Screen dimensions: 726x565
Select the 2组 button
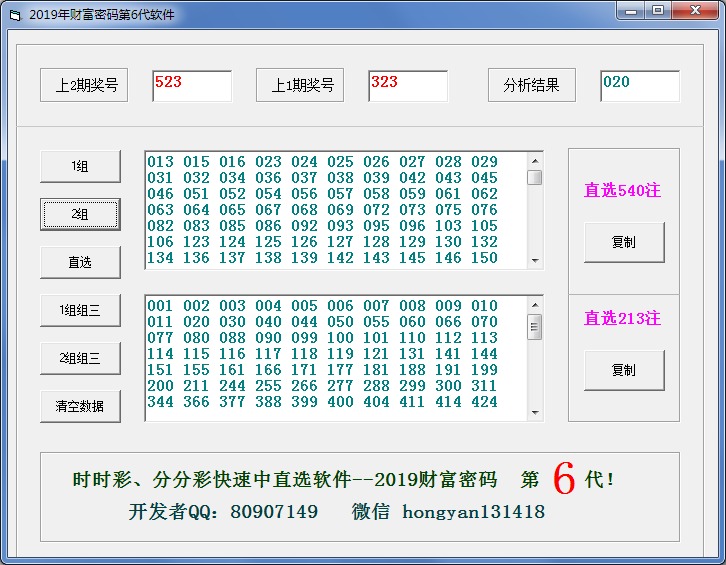click(x=80, y=214)
